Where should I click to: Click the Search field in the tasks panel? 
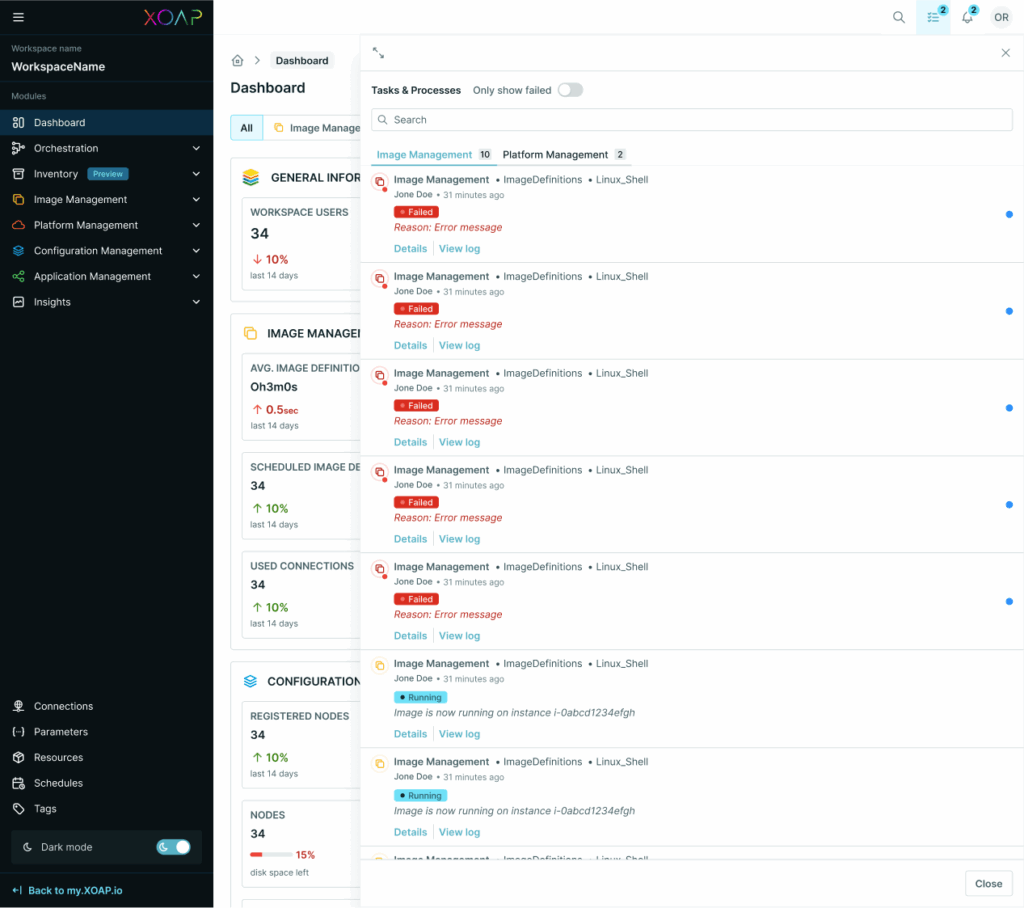[691, 119]
